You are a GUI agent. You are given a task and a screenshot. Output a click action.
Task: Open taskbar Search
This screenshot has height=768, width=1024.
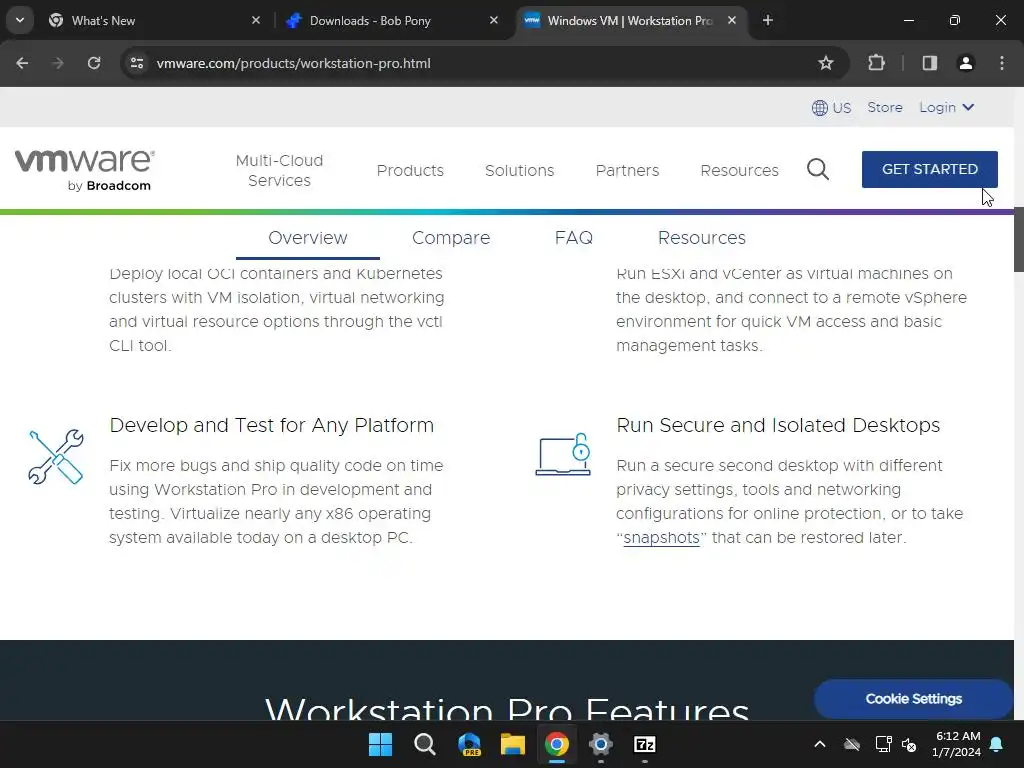tap(424, 744)
